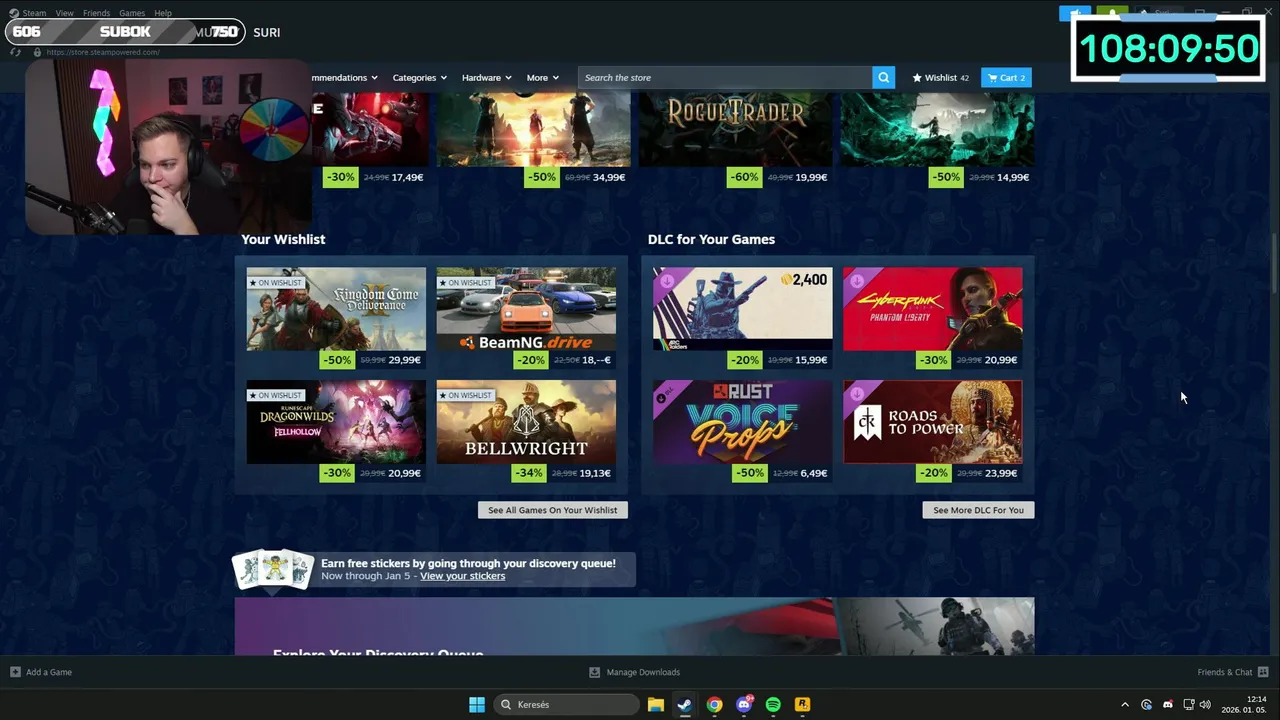Click the Windows taskbar Keresés search box
This screenshot has height=720, width=1280.
tap(566, 704)
